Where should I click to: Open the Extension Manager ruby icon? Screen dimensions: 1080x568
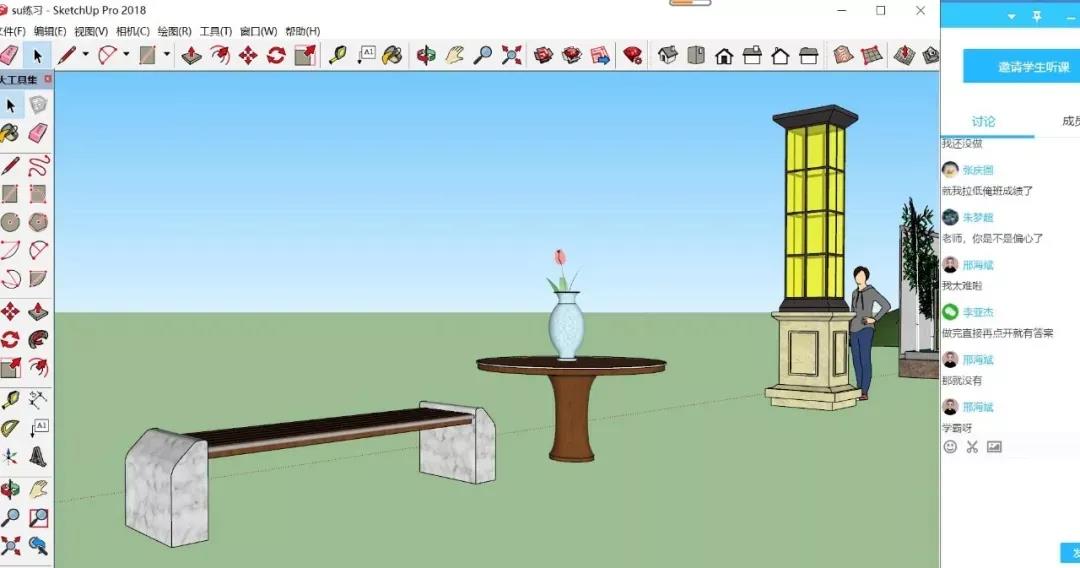click(x=632, y=55)
